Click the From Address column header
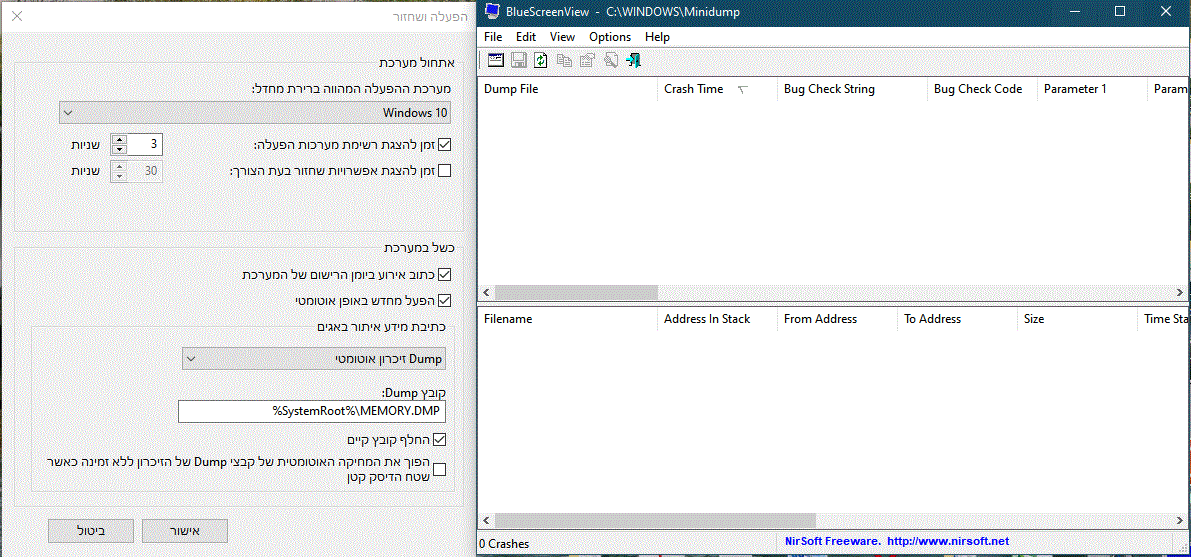Viewport: 1191px width, 557px height. click(x=838, y=319)
